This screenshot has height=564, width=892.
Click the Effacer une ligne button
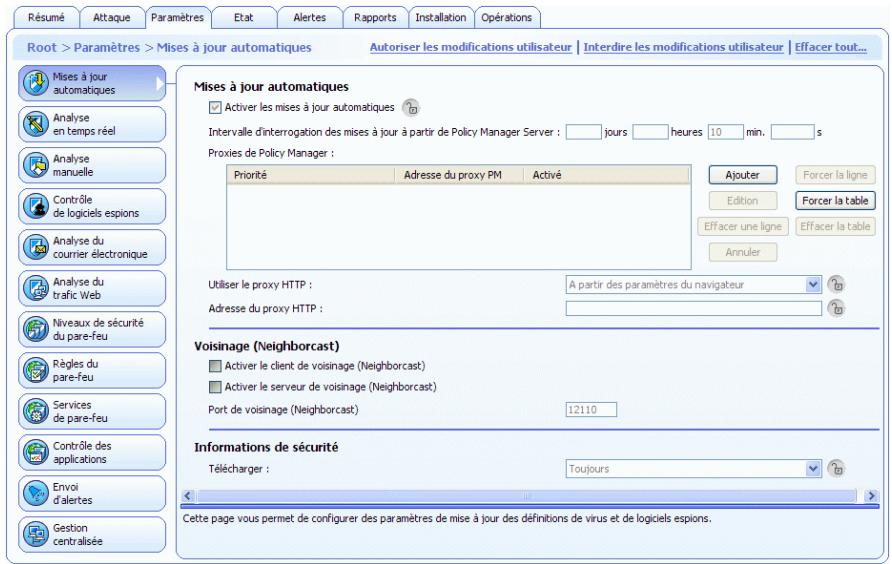coord(743,227)
